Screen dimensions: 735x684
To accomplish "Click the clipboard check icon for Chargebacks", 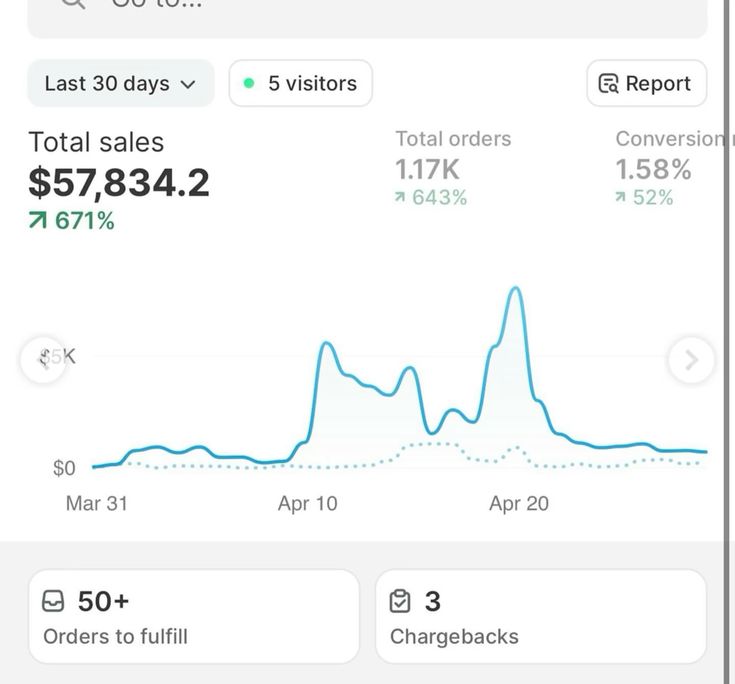I will (400, 602).
